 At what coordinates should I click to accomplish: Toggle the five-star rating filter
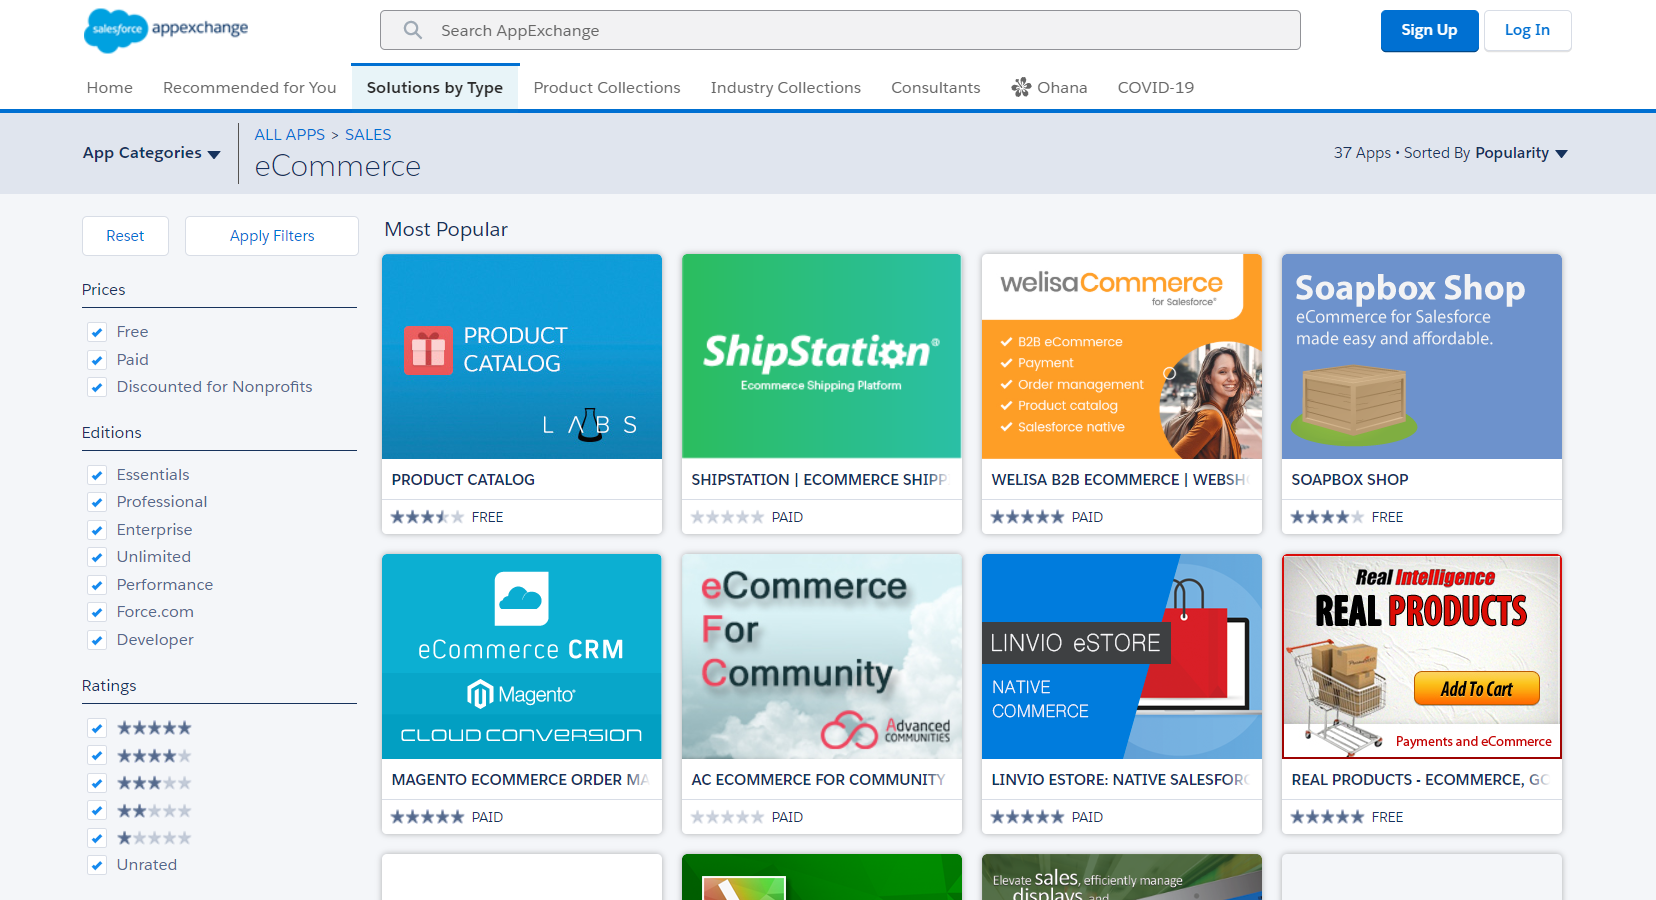pyautogui.click(x=97, y=728)
